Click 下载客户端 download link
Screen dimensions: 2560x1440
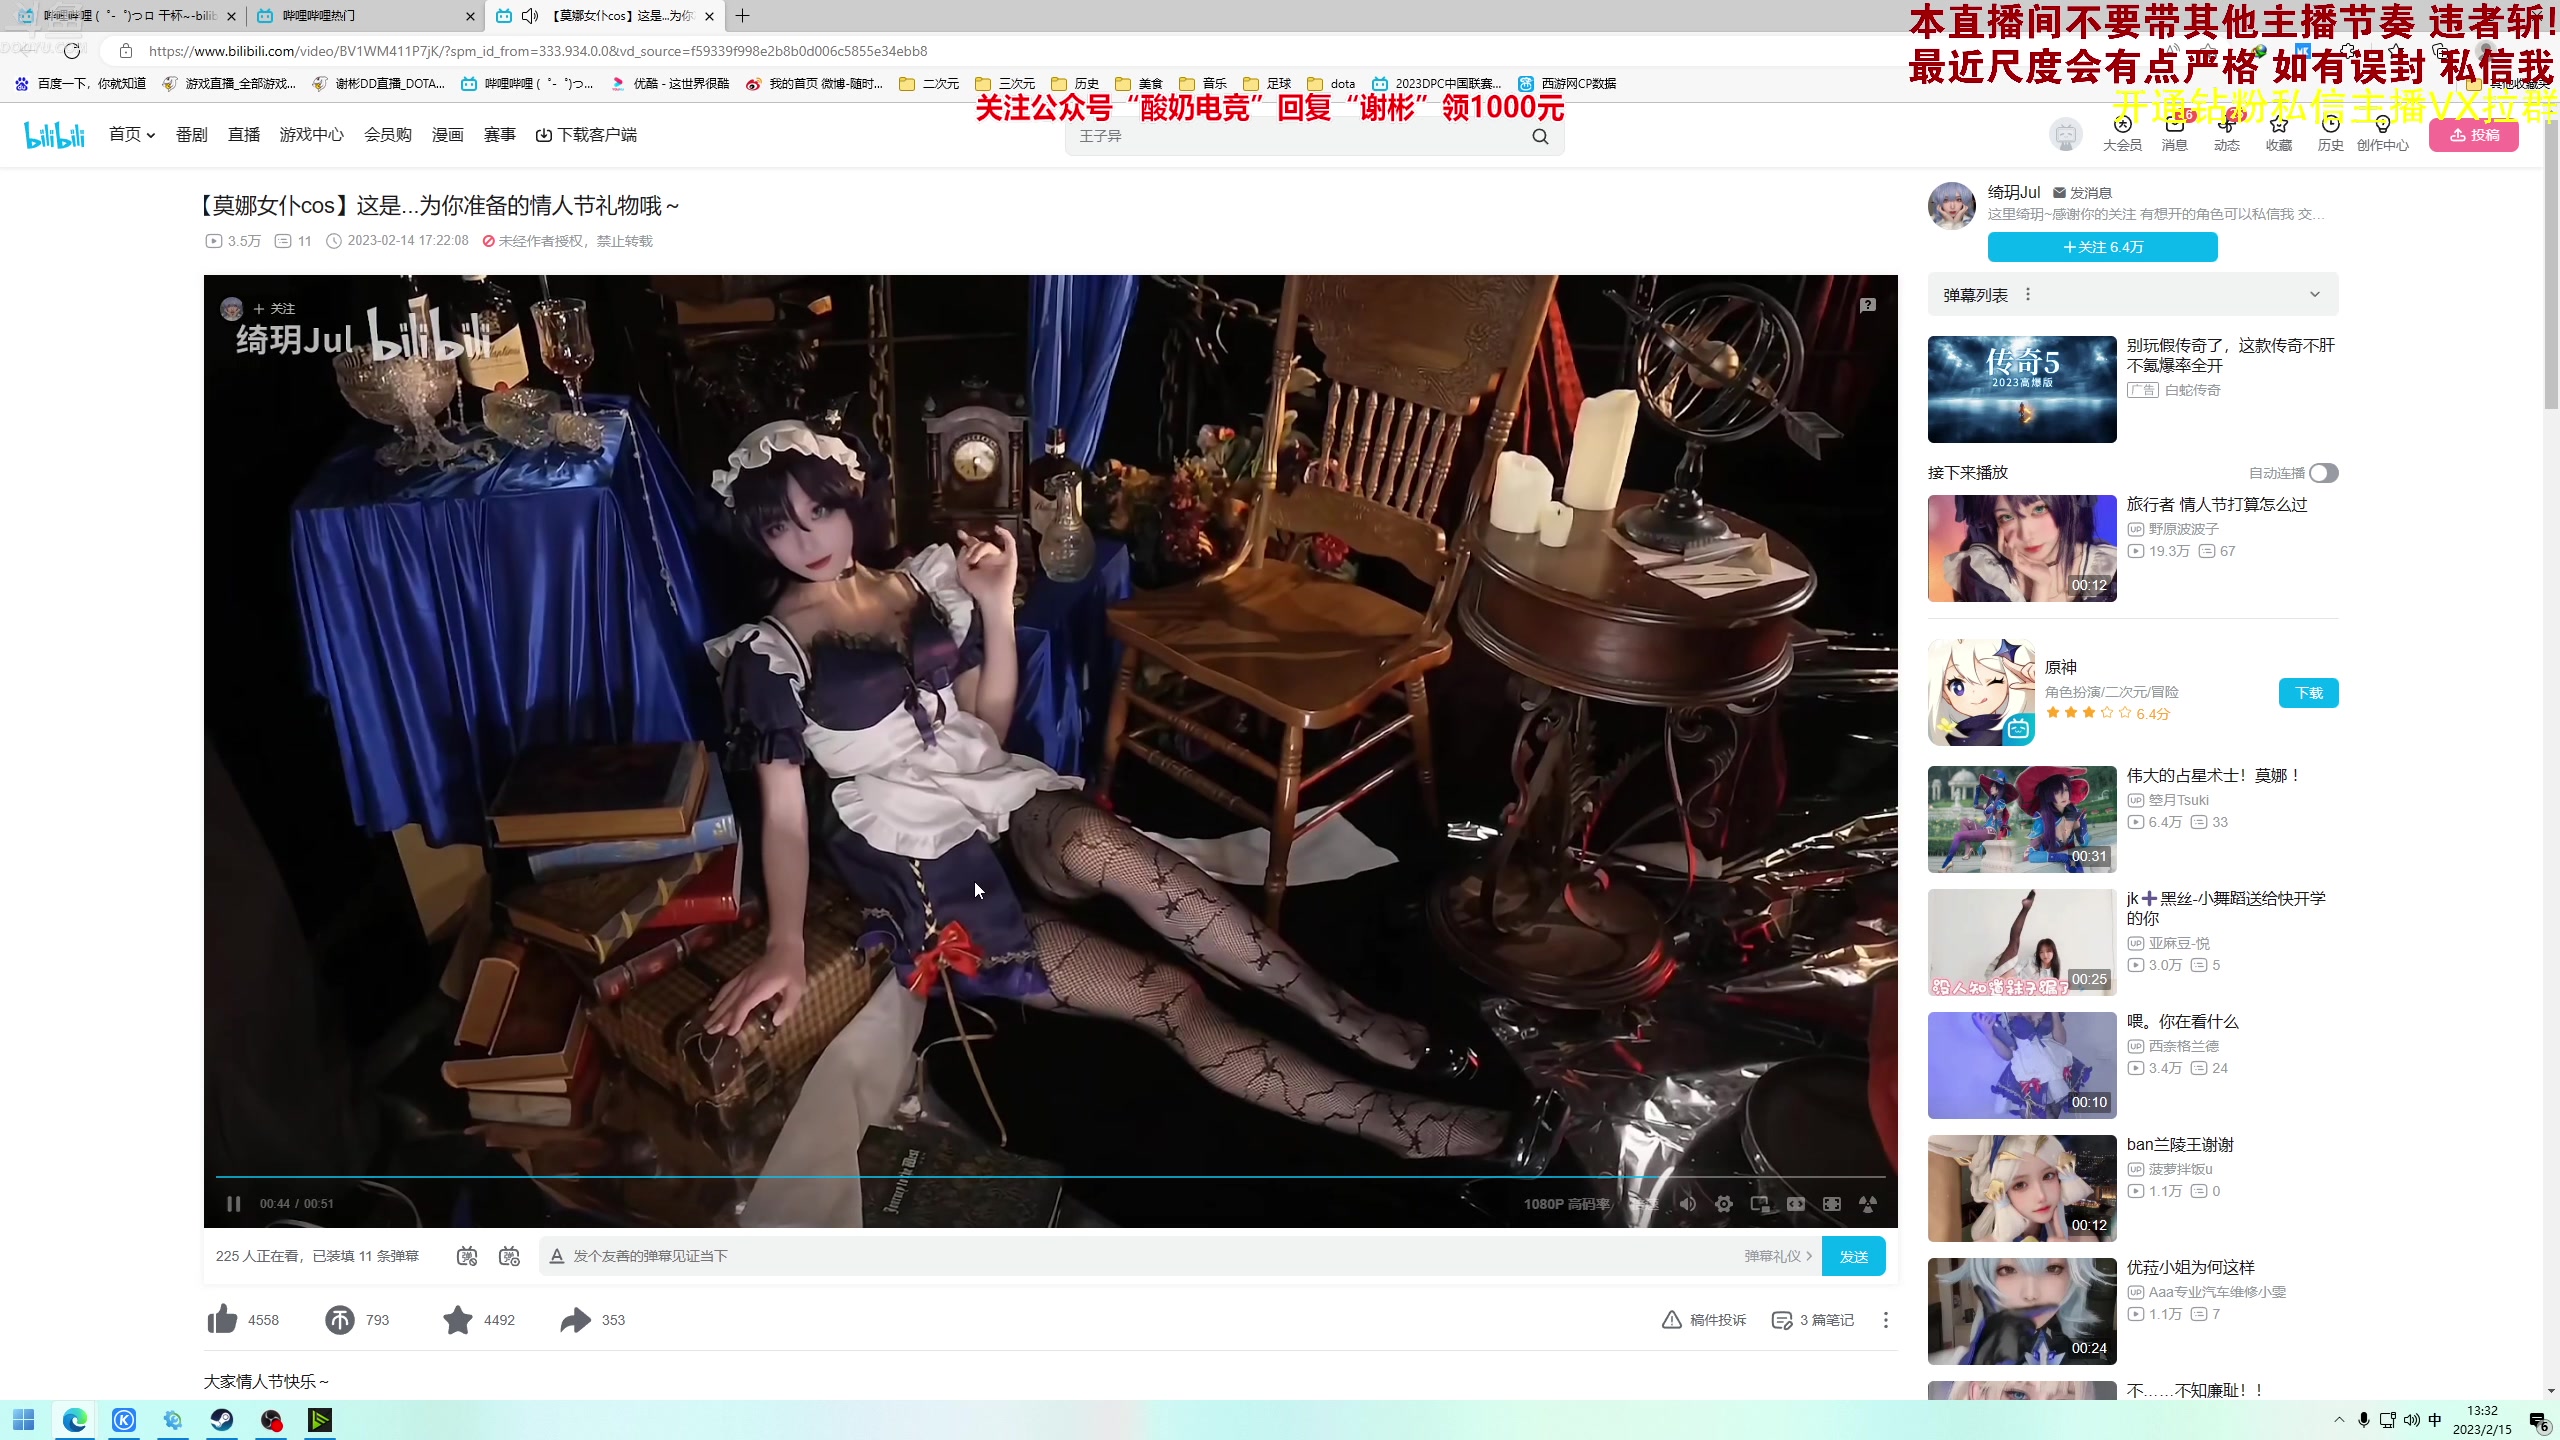[587, 135]
